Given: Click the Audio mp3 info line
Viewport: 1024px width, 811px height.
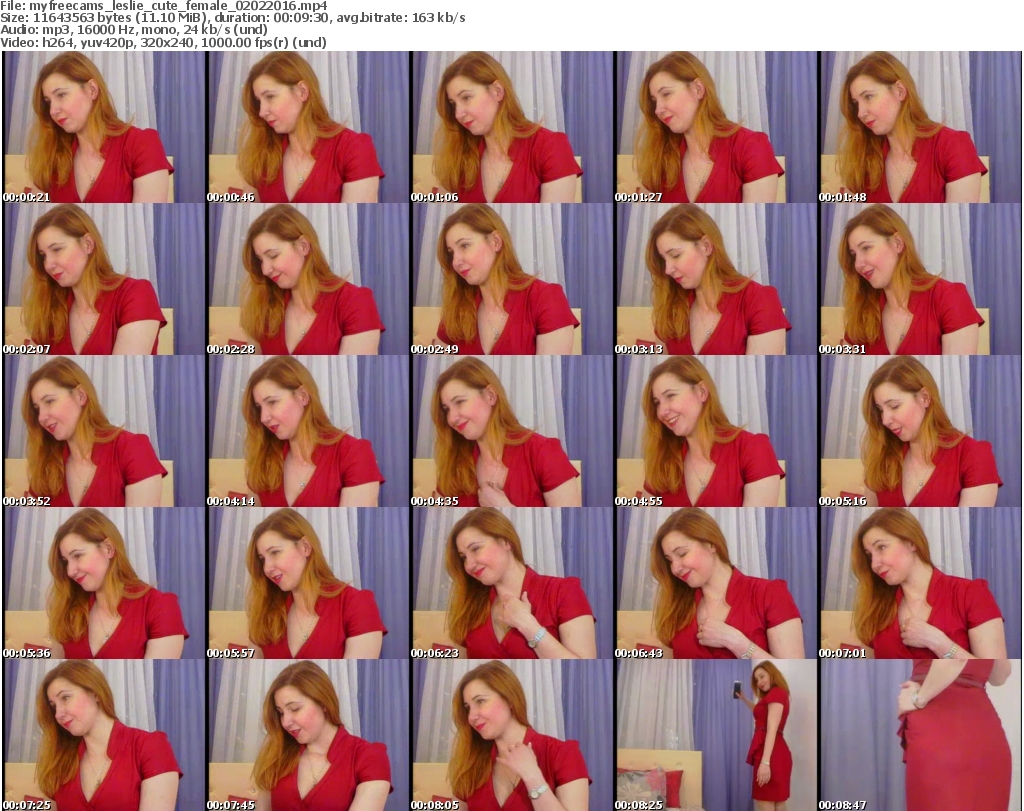Looking at the screenshot, I should (134, 30).
